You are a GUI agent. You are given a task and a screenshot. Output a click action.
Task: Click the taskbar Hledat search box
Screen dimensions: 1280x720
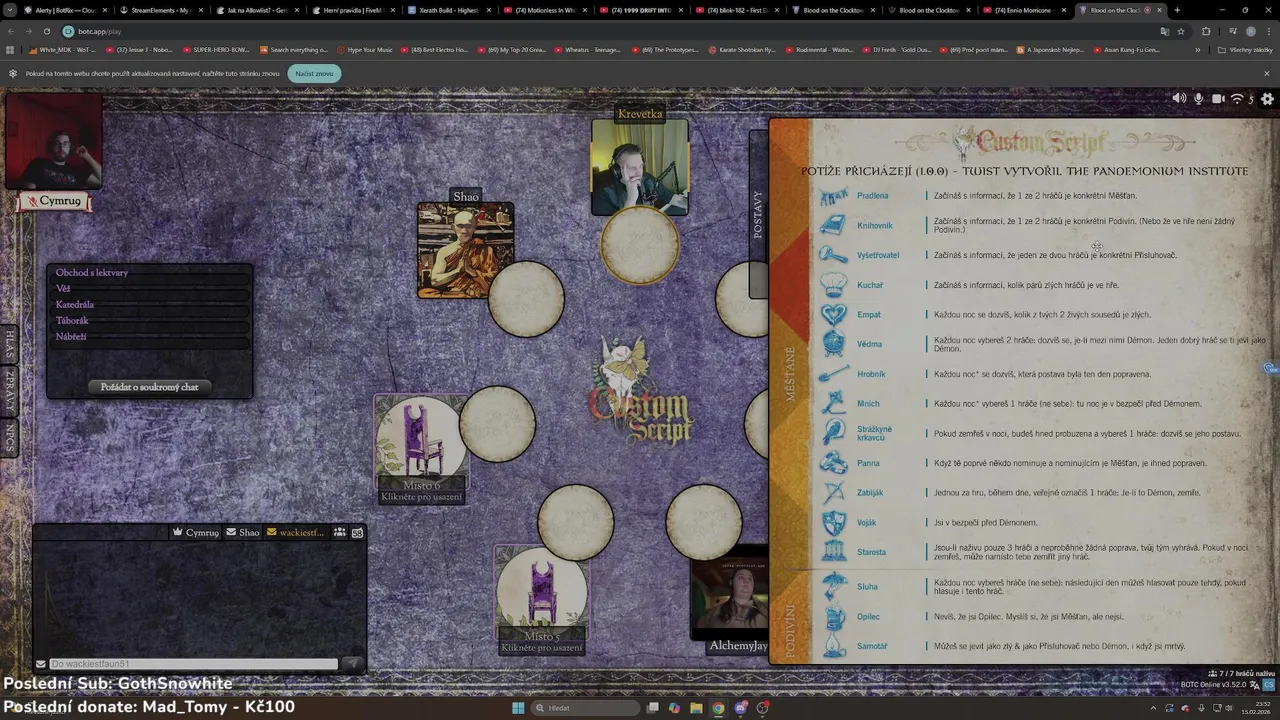coord(587,708)
